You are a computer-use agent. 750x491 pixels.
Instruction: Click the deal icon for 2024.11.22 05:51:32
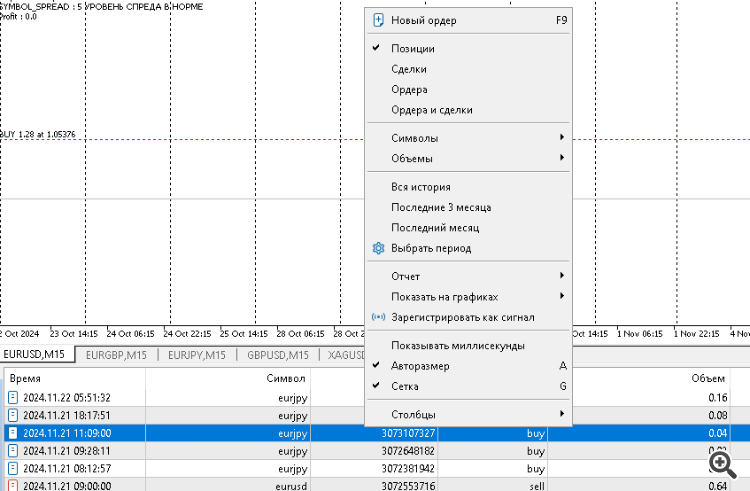[13, 398]
